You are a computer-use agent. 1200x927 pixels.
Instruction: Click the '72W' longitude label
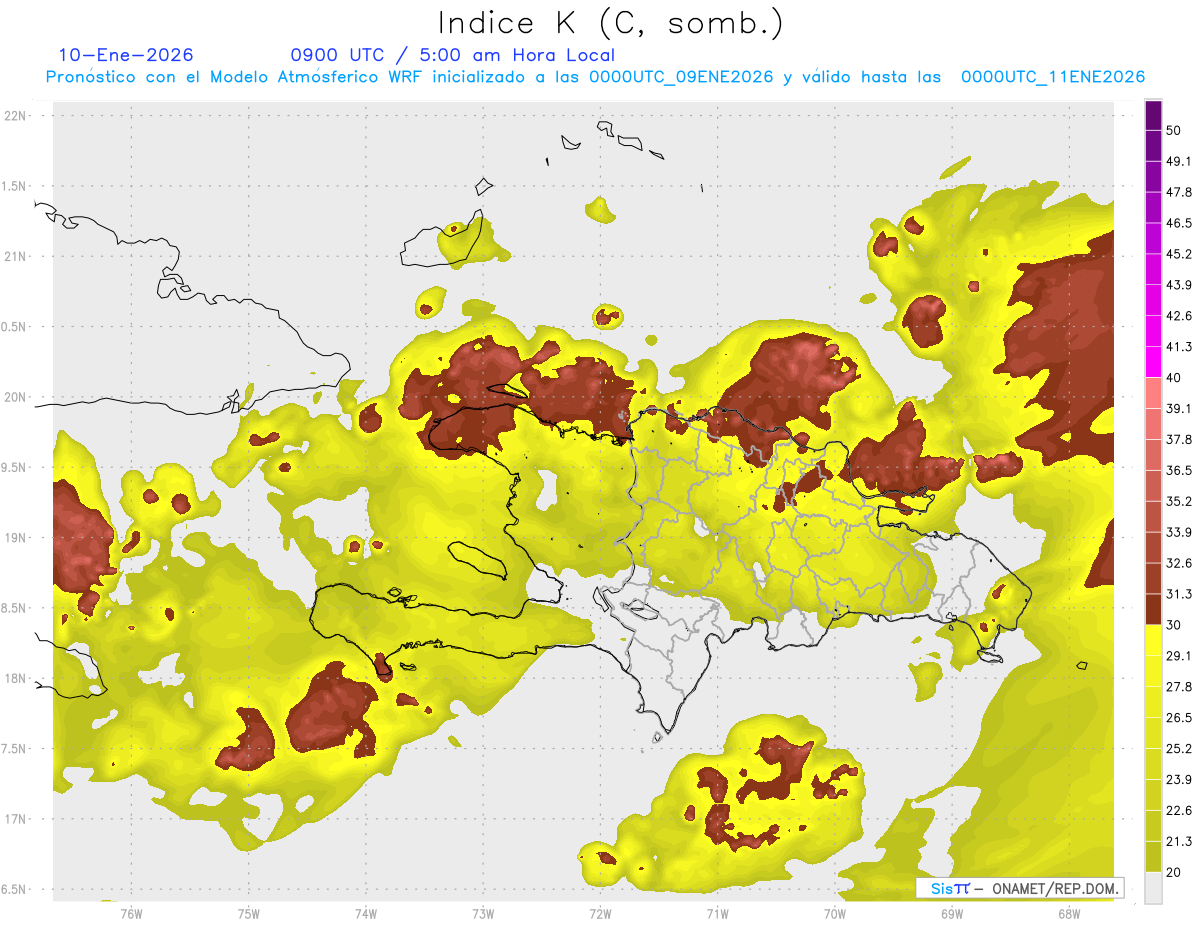click(600, 913)
